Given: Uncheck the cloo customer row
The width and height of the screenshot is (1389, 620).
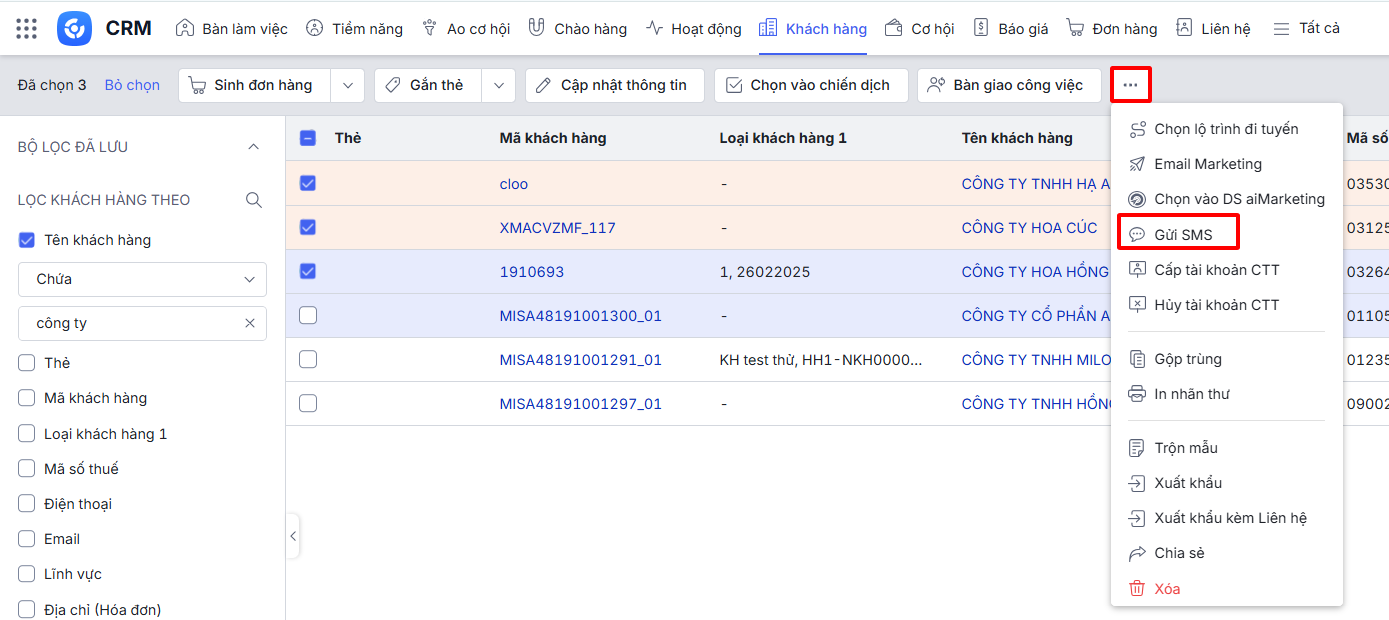Looking at the screenshot, I should click(x=308, y=184).
